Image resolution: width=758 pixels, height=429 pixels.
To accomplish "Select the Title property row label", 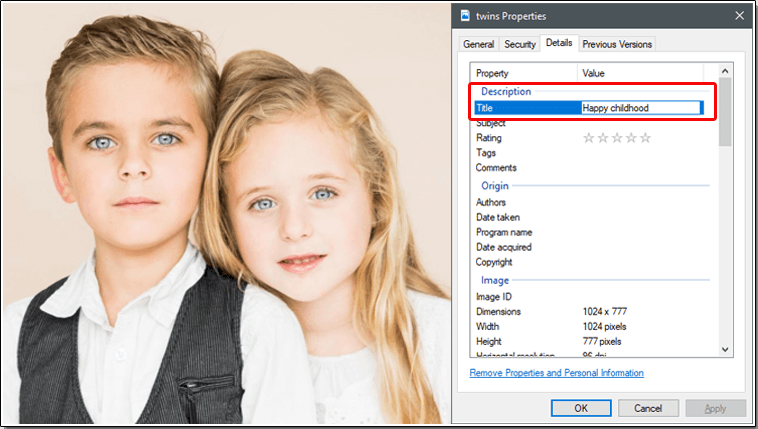I will tap(484, 108).
